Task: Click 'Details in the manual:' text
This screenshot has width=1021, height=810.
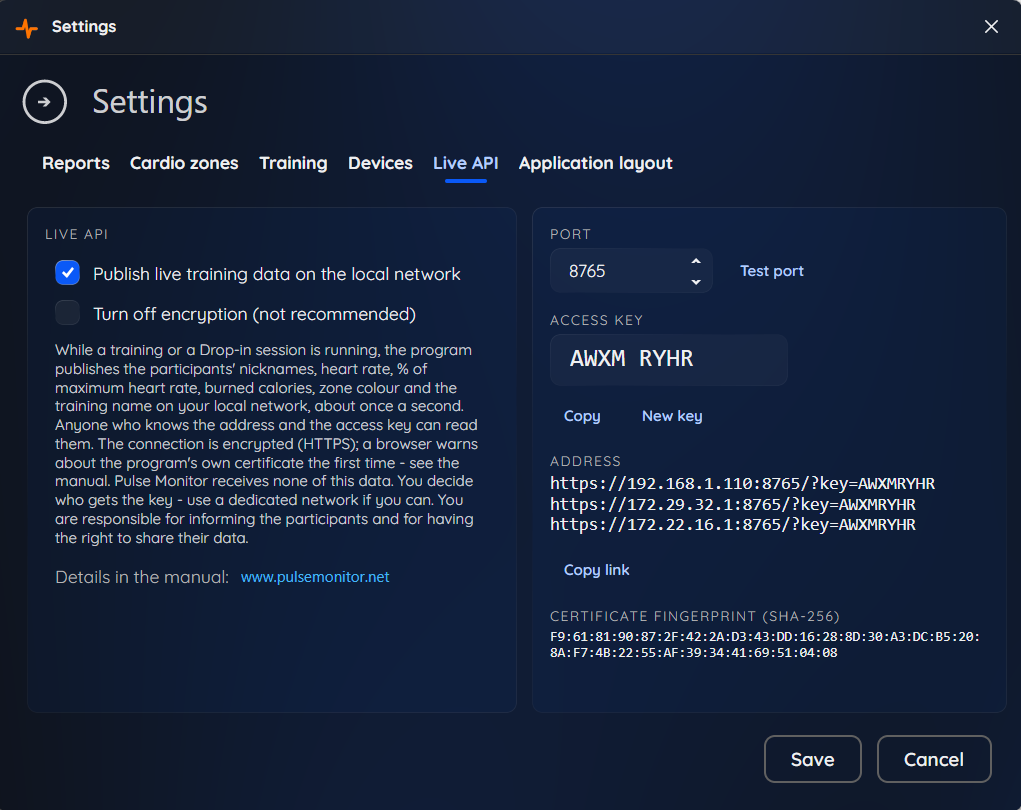Action: pos(142,577)
